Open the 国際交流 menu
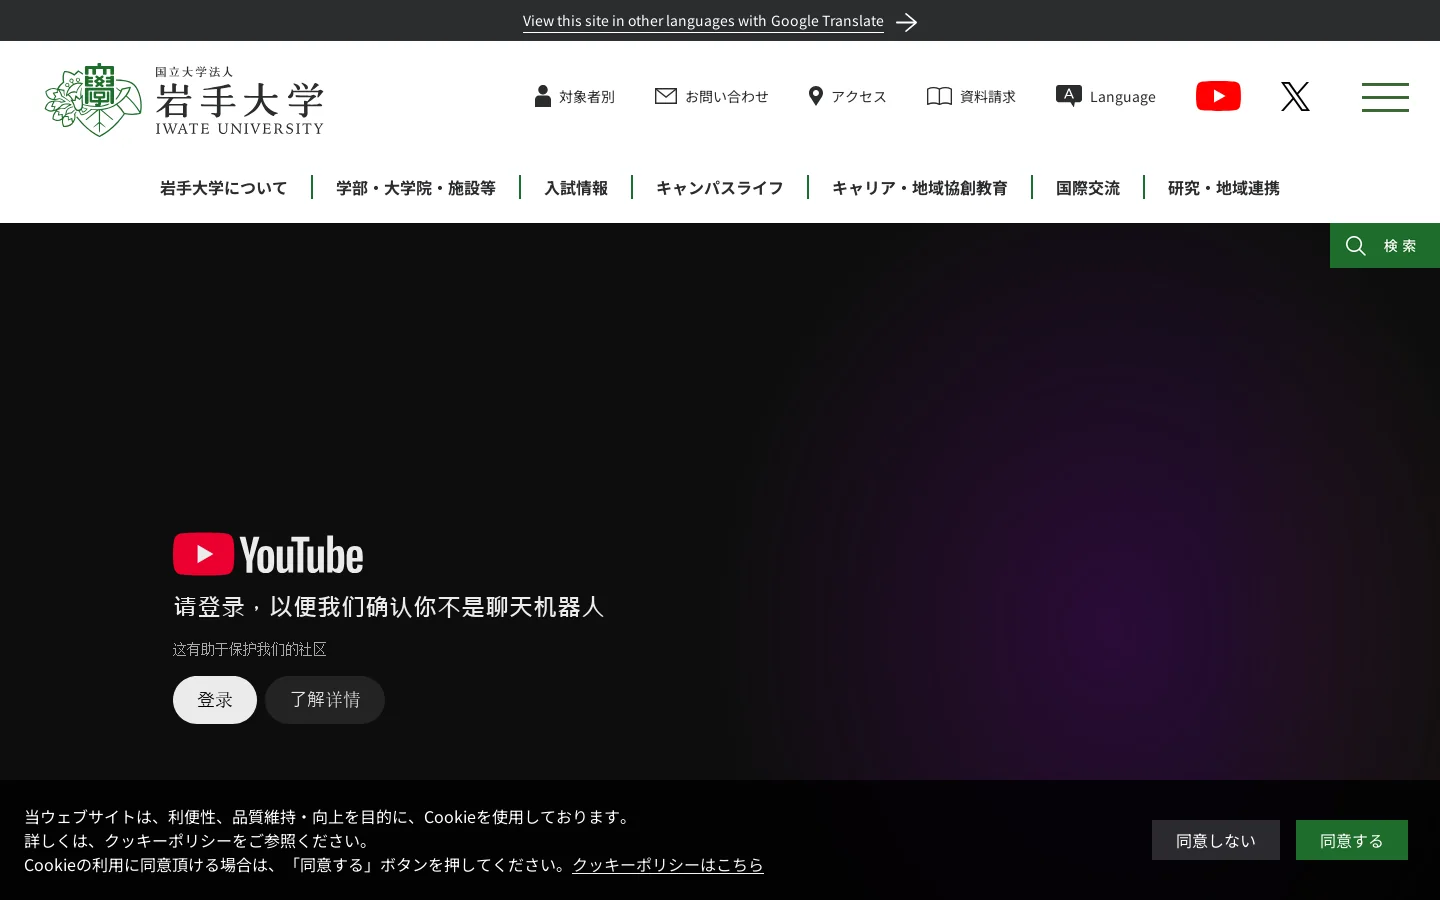Image resolution: width=1440 pixels, height=900 pixels. point(1088,188)
